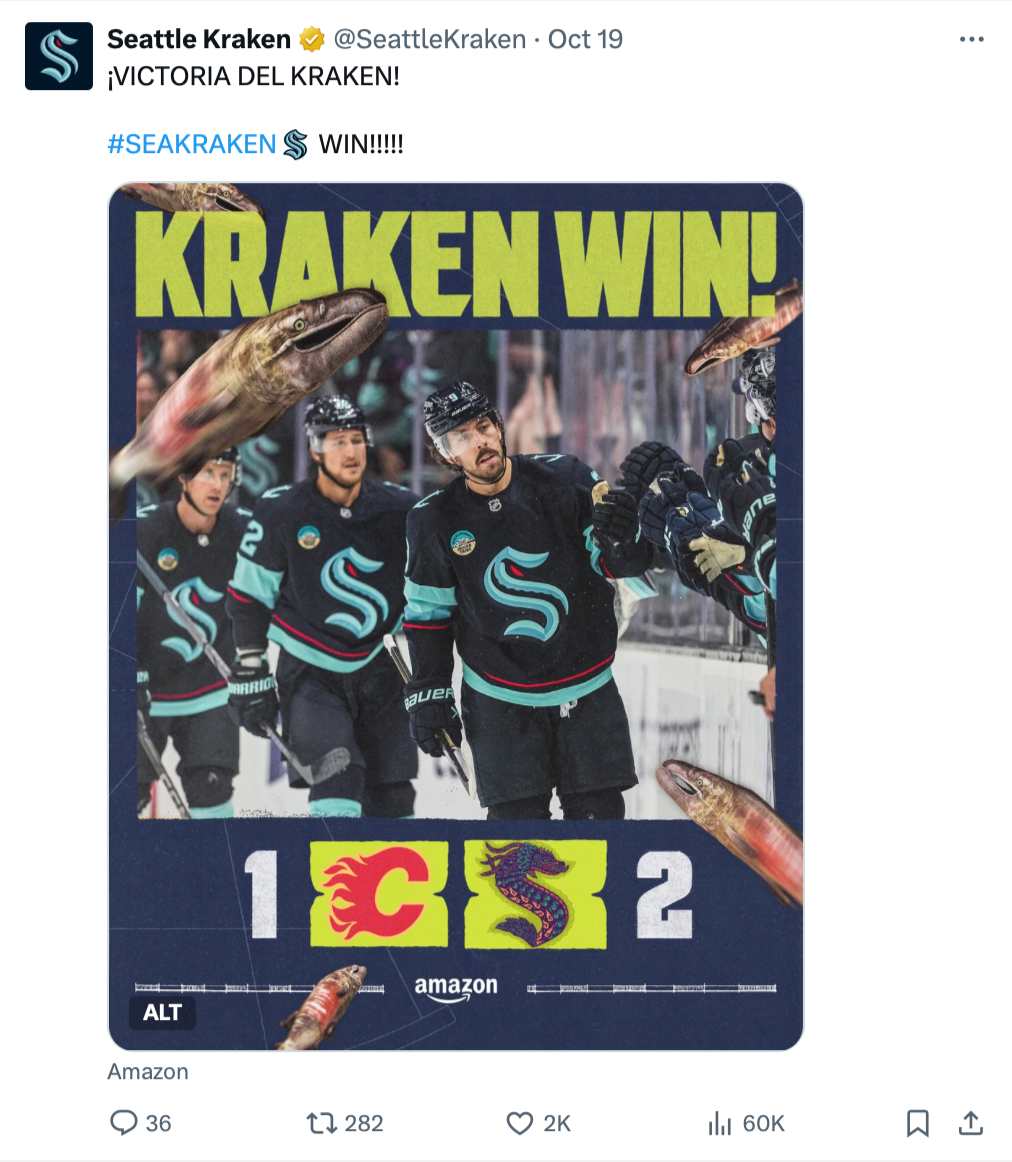Like the tweet with heart icon
This screenshot has height=1162, width=1012.
click(x=519, y=1123)
